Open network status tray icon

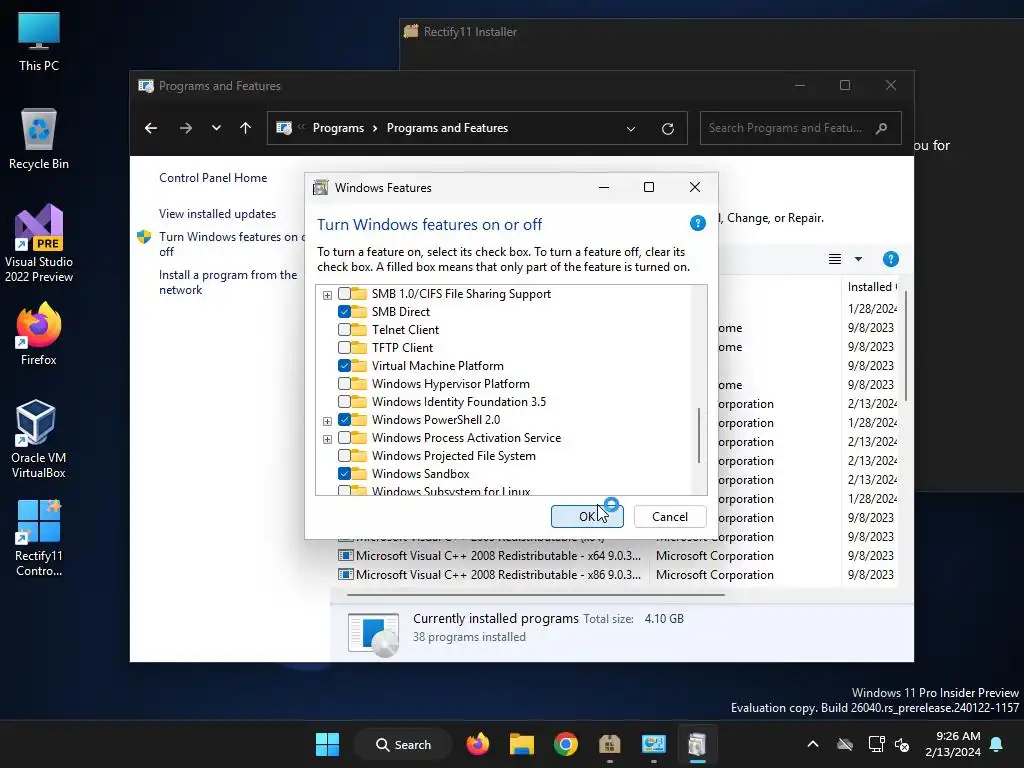[876, 744]
